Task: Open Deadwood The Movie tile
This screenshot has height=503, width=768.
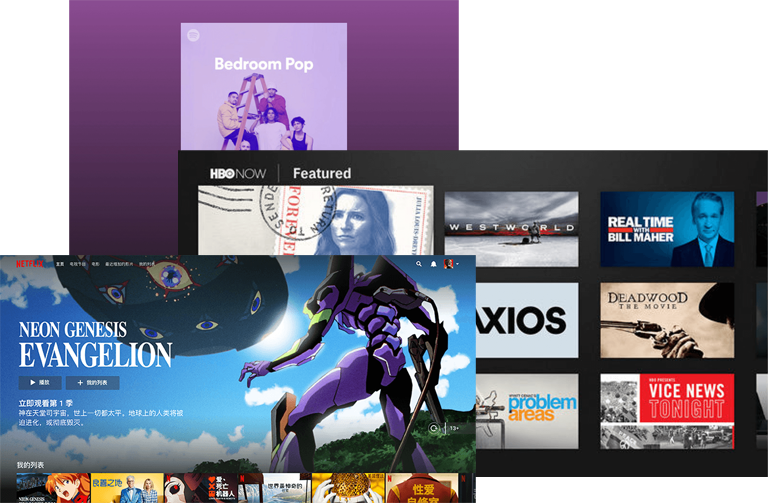Action: click(x=666, y=320)
